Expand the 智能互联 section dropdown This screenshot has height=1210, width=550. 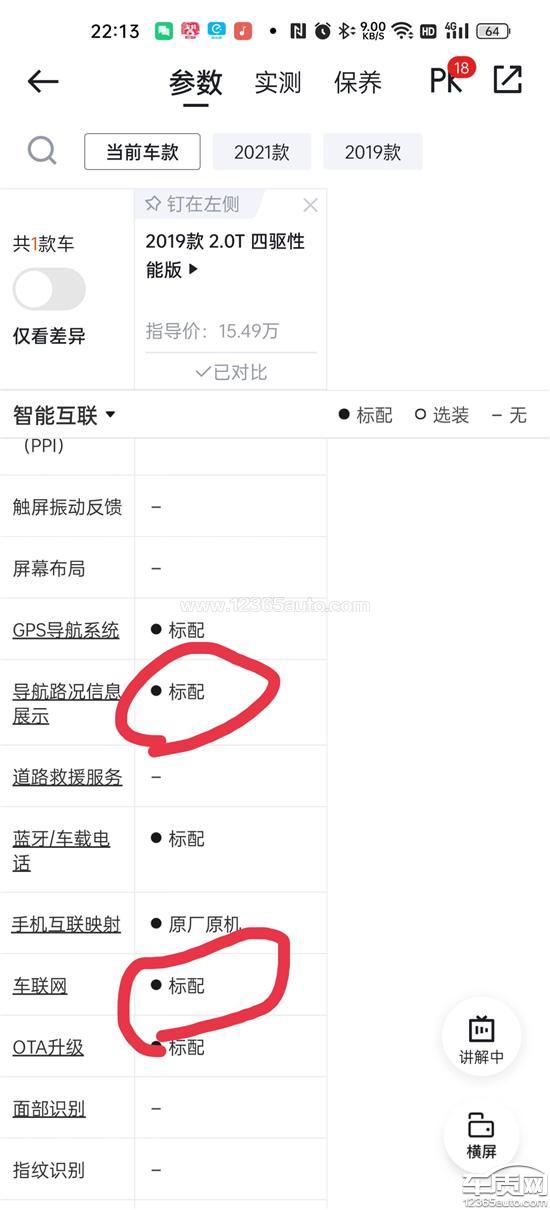pyautogui.click(x=65, y=415)
